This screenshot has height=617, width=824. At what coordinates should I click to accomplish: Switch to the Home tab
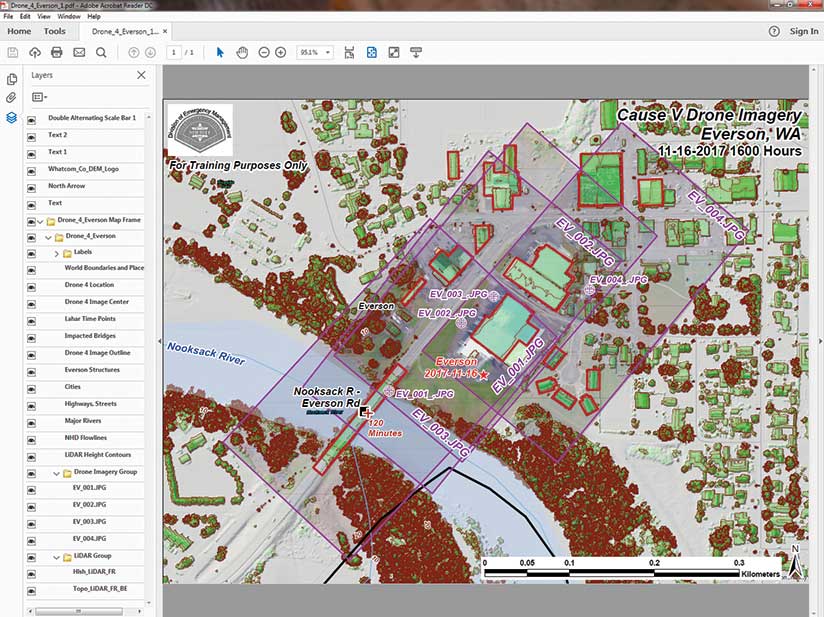(x=19, y=31)
